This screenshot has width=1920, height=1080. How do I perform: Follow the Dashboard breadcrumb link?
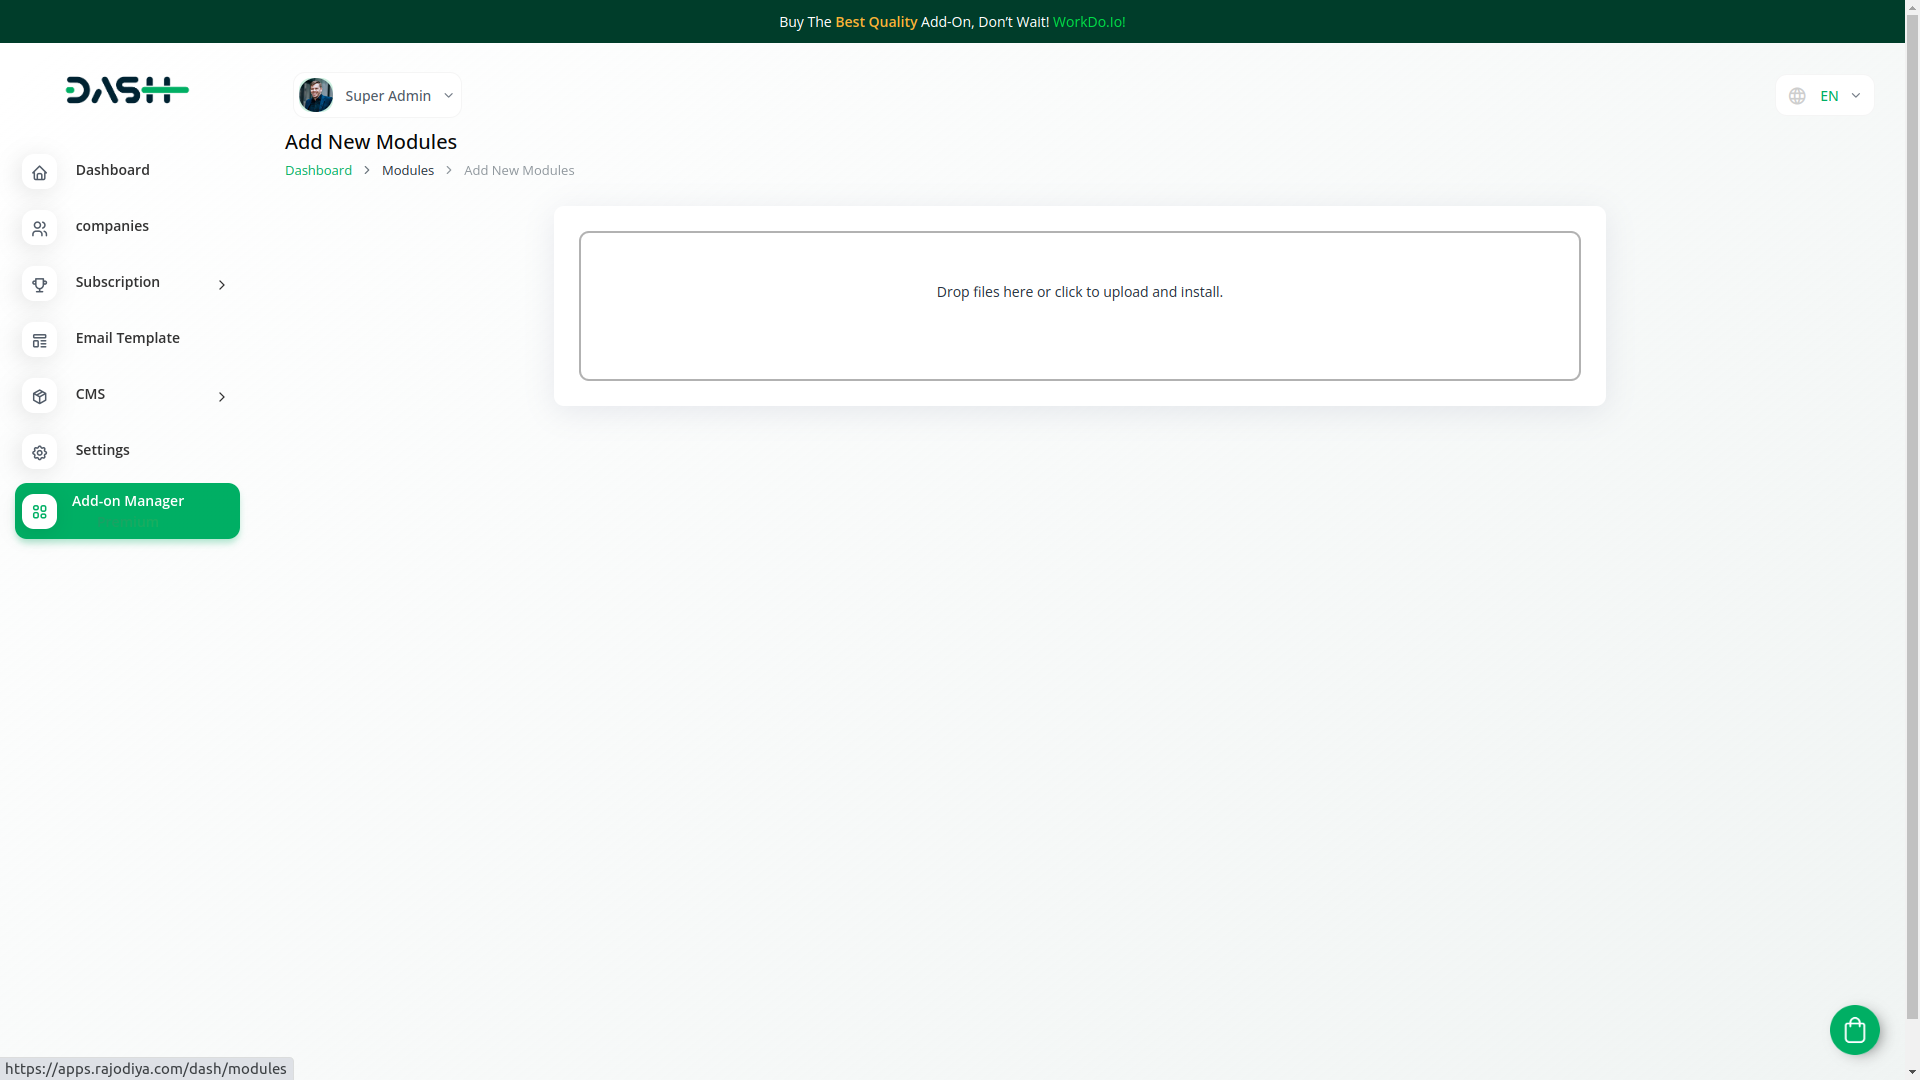coord(318,170)
